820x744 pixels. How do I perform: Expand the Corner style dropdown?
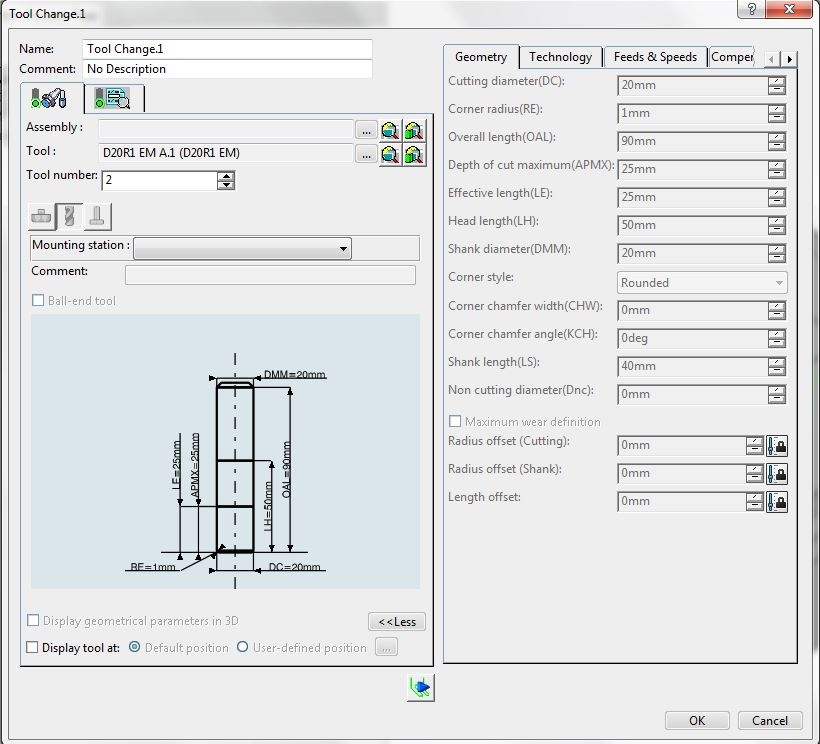coord(779,283)
